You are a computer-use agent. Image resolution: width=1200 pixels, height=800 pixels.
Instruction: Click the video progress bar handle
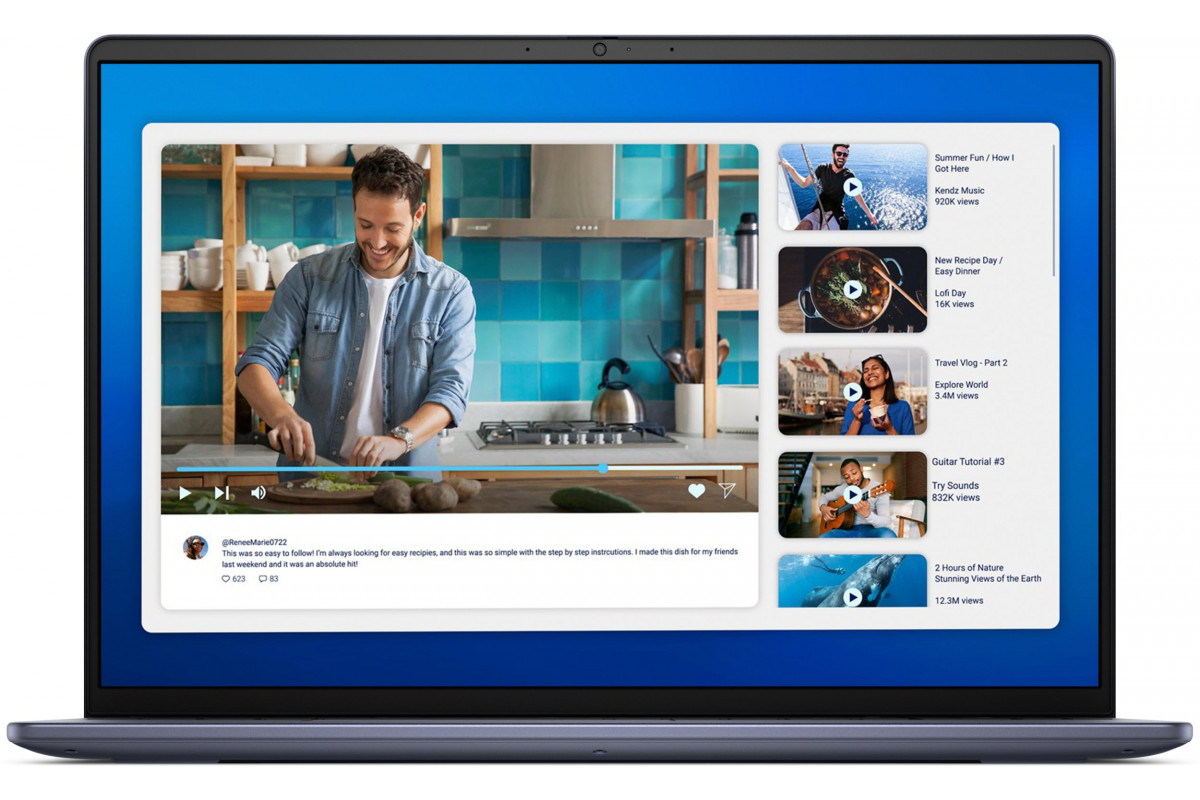tap(603, 468)
